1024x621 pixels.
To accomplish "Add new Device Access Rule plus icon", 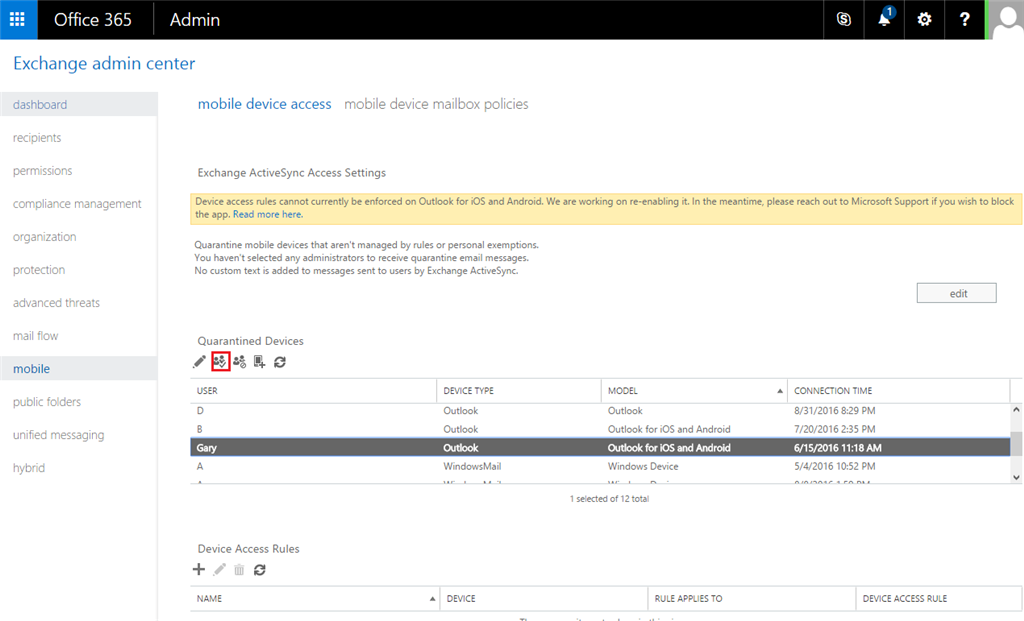I will point(199,569).
